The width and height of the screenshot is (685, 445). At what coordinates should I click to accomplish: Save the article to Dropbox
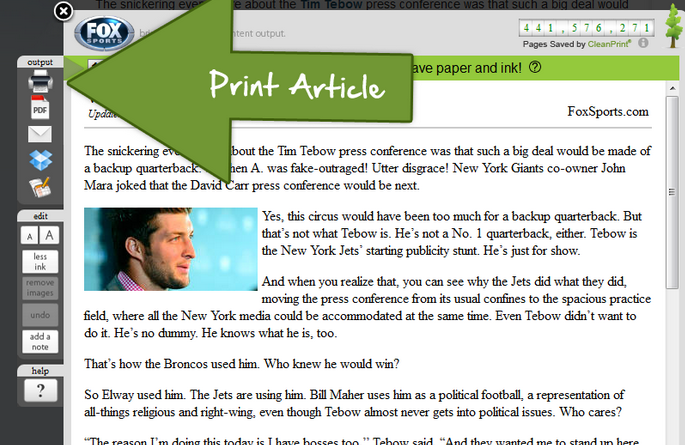click(x=41, y=160)
